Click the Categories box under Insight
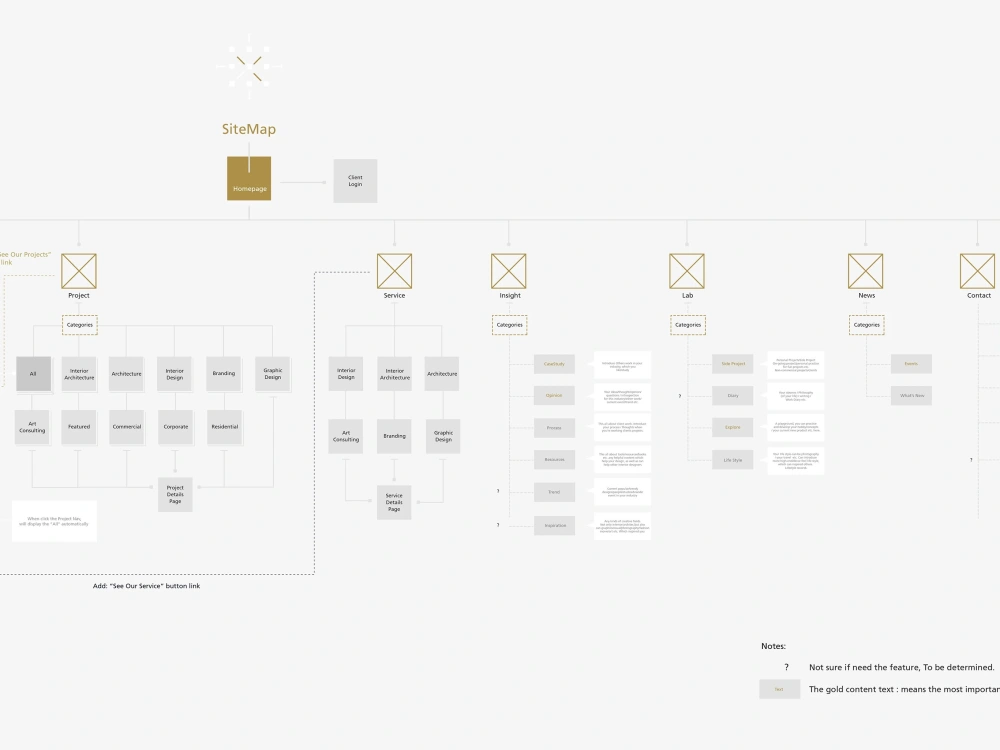1000x750 pixels. (510, 325)
